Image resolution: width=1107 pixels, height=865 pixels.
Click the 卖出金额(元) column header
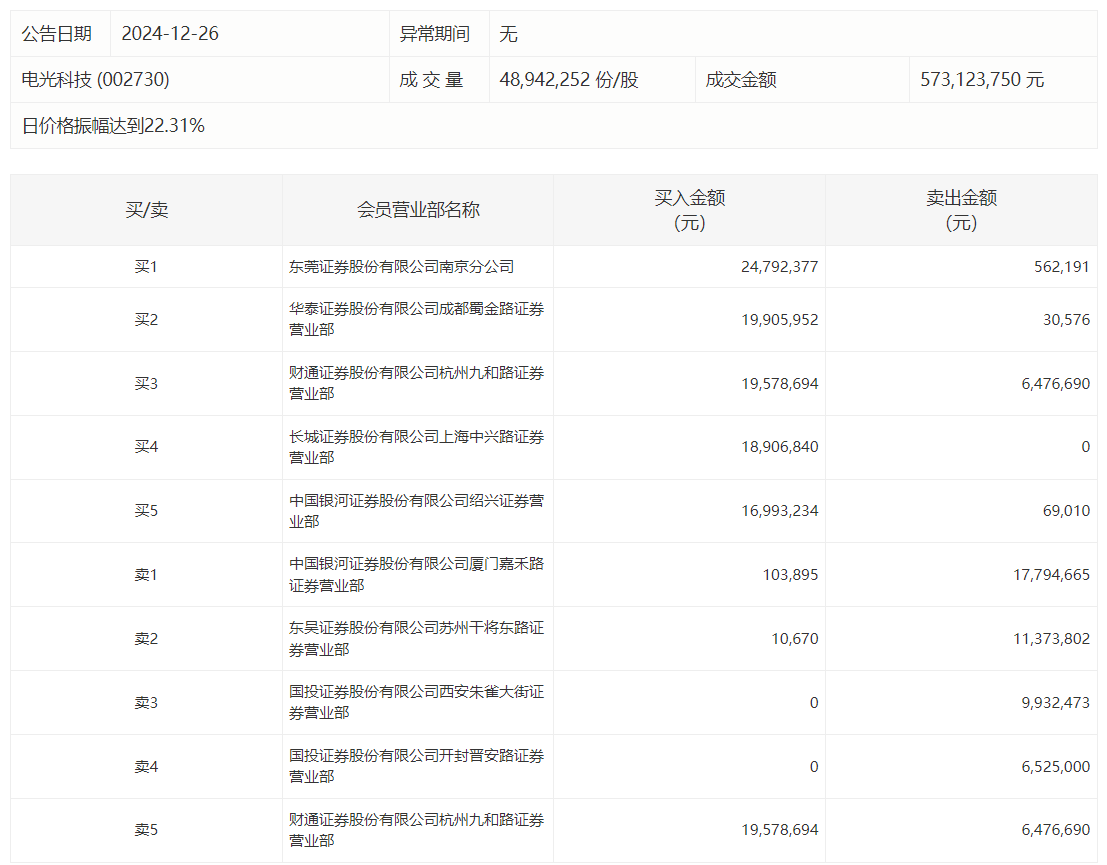coord(962,210)
